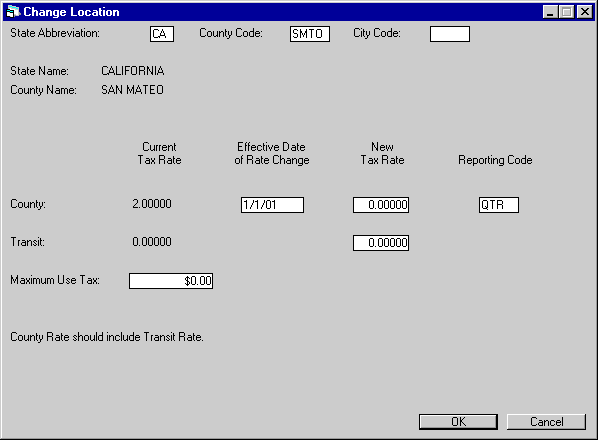This screenshot has width=598, height=440.
Task: Edit the Effective Date field showing 1/1/01
Action: (272, 205)
